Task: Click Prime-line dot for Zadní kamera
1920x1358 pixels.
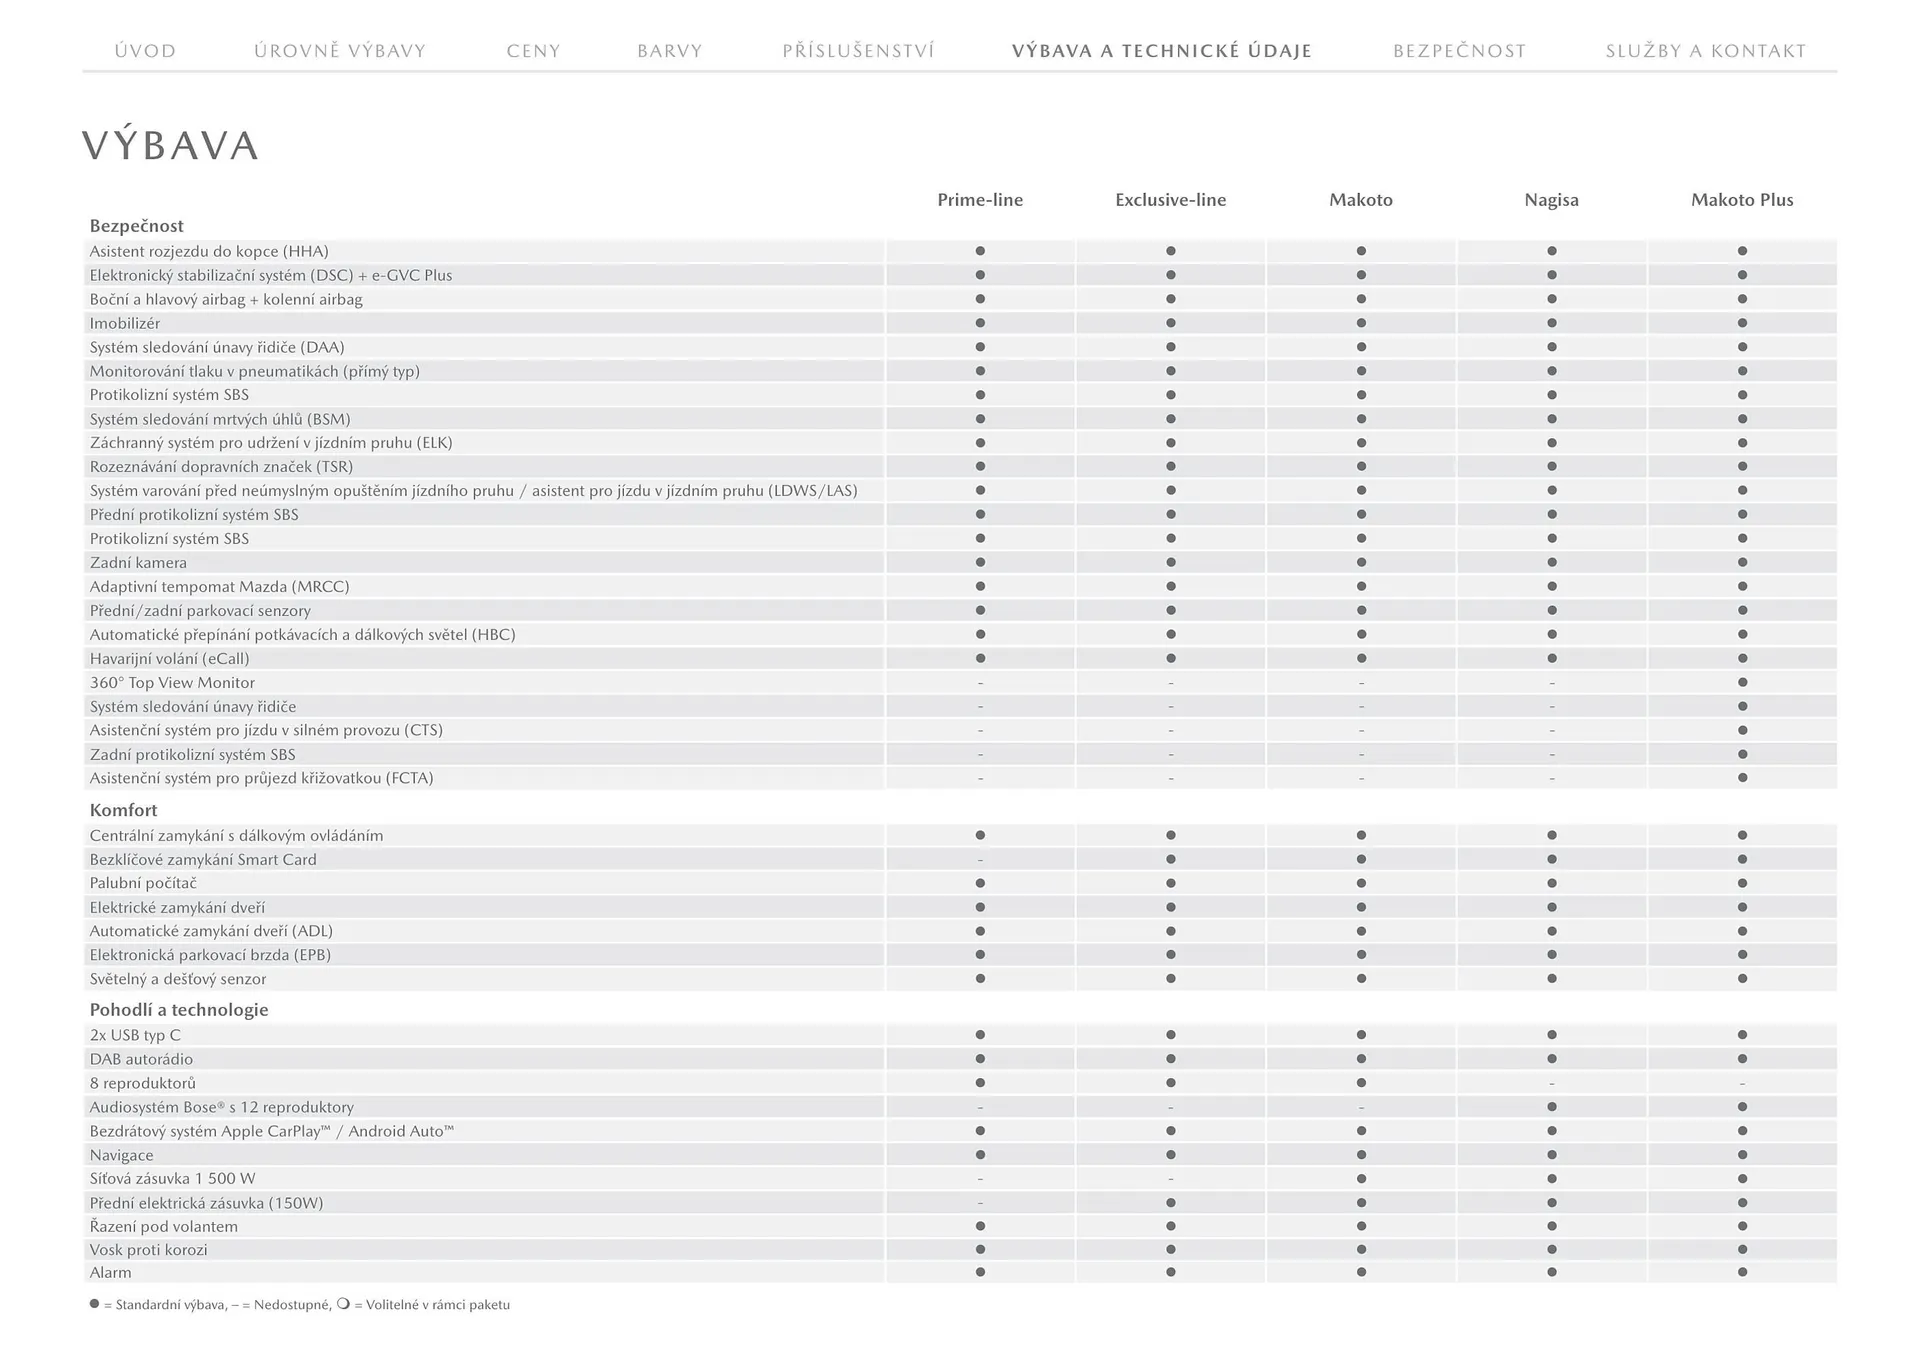Action: click(980, 563)
